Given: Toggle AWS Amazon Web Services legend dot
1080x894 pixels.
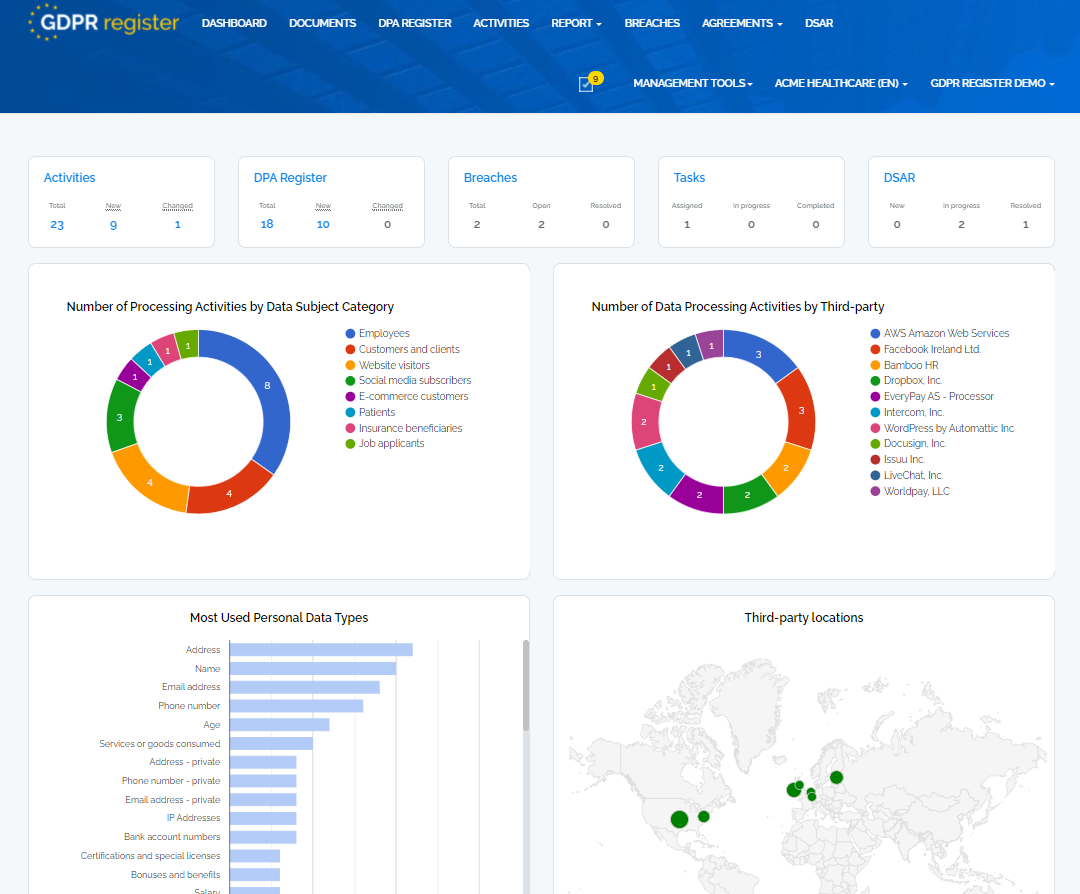Looking at the screenshot, I should tap(875, 333).
